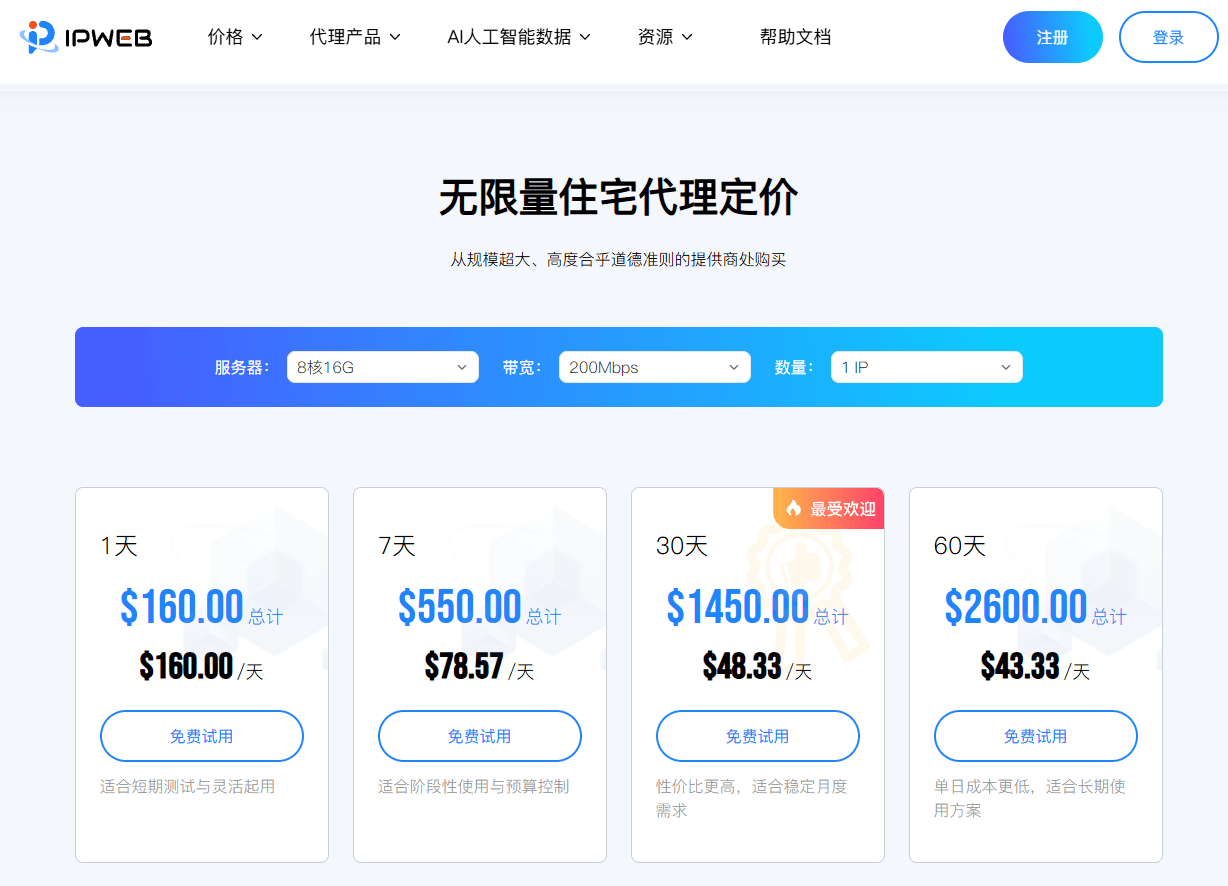Expand the 数量 dropdown showing 1 IP

pyautogui.click(x=927, y=367)
